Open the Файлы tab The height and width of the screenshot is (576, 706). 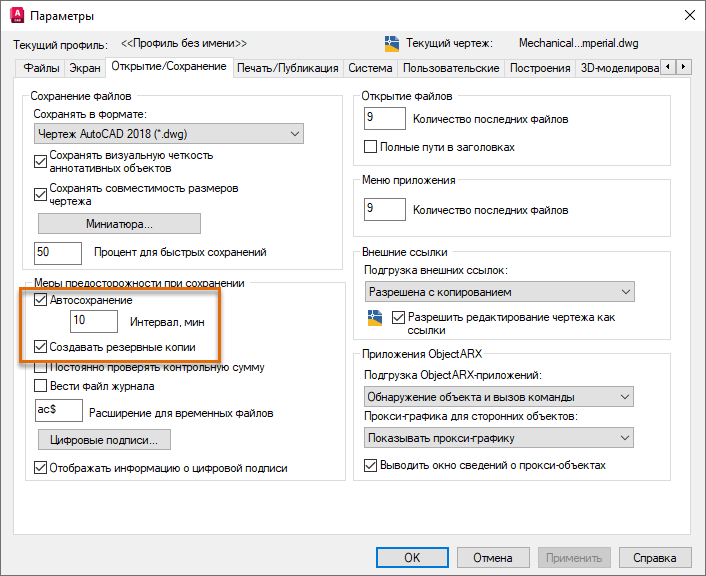(41, 68)
